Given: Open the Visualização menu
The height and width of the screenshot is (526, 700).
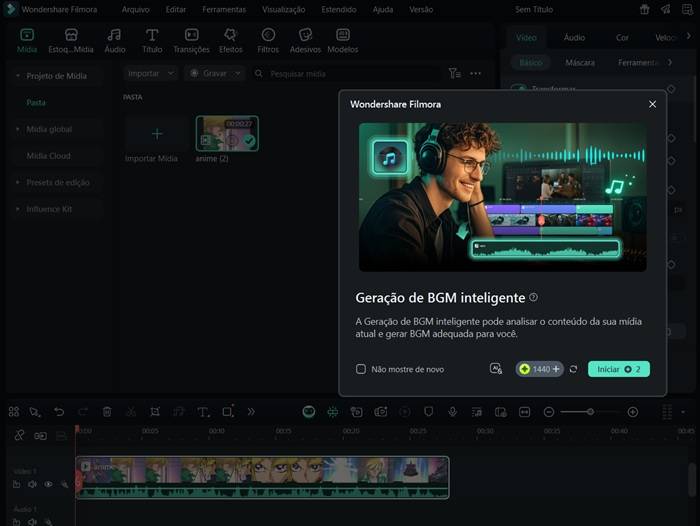Looking at the screenshot, I should point(283,9).
